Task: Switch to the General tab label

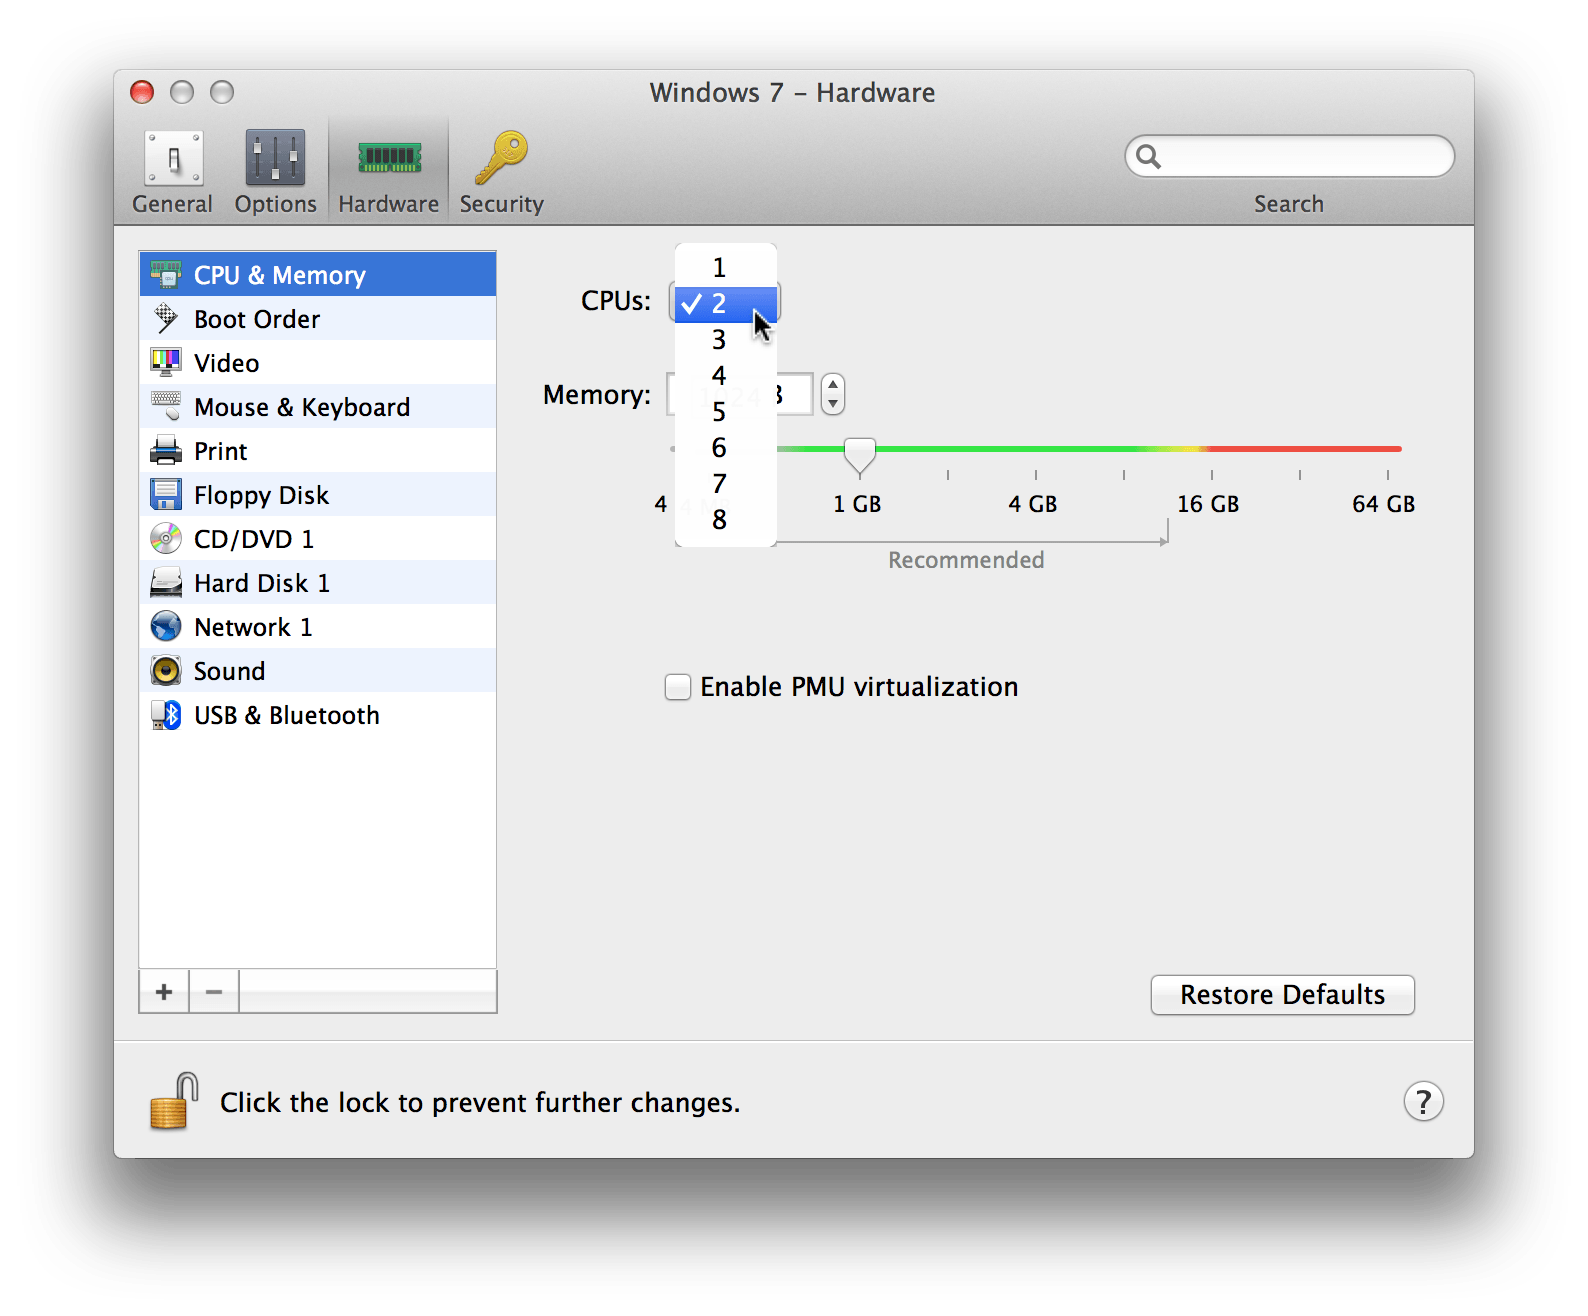Action: pos(172,204)
